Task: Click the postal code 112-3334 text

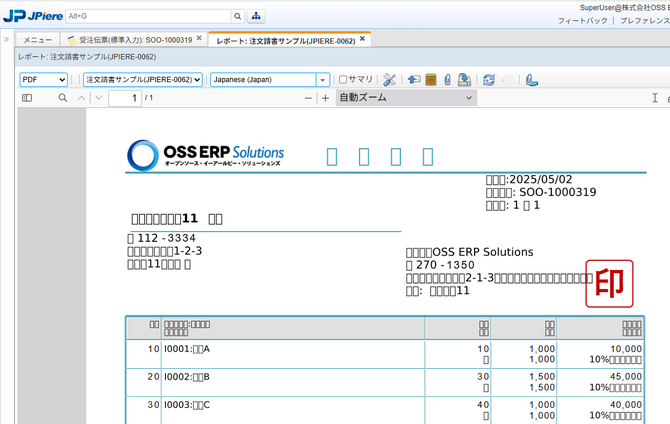Action: coord(167,238)
